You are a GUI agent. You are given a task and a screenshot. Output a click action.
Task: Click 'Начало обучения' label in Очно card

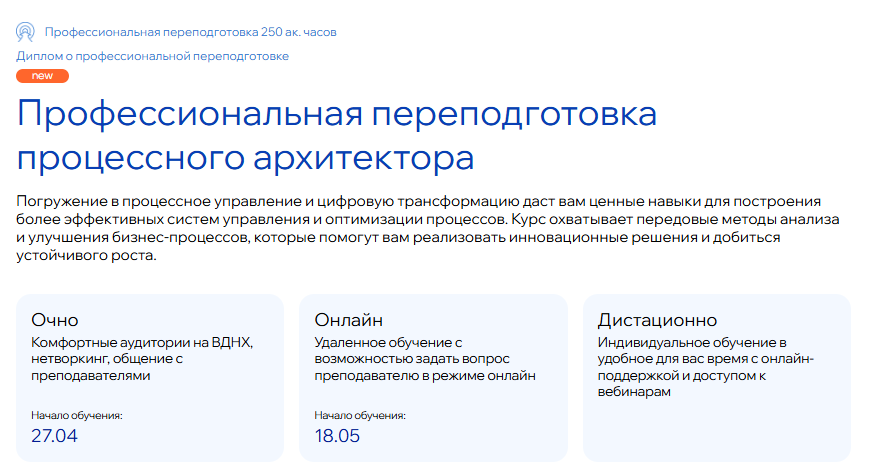(x=77, y=415)
